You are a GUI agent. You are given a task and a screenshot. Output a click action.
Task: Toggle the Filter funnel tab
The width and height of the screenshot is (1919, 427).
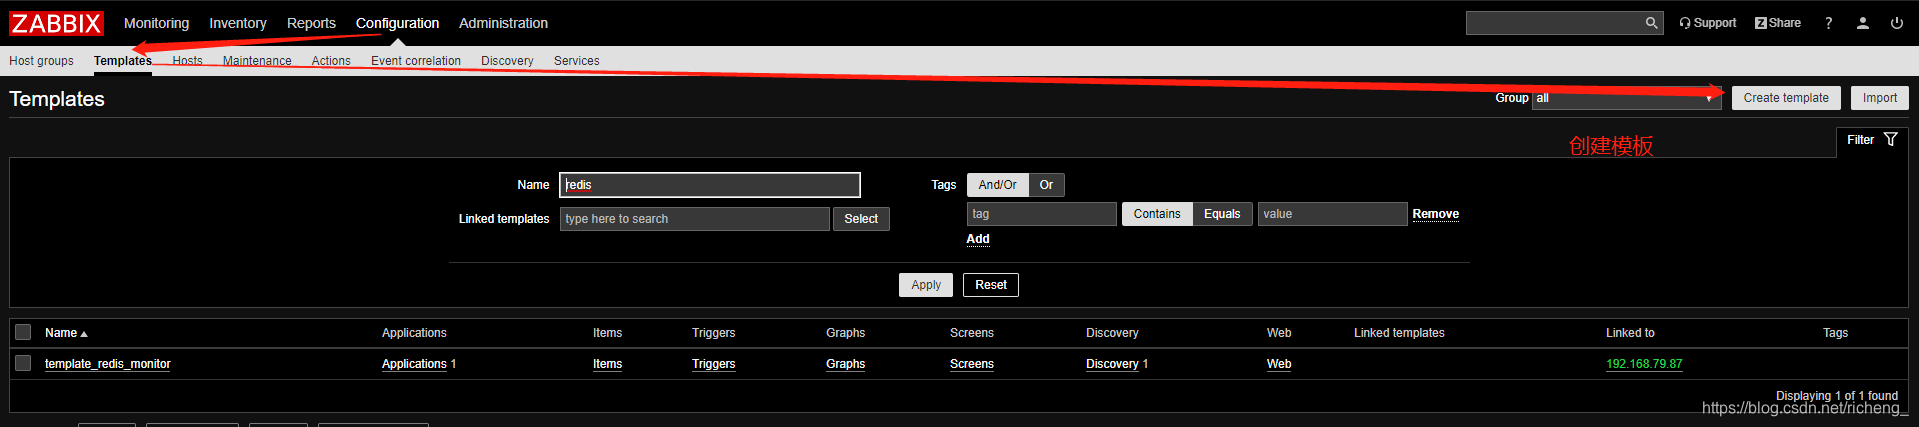[1872, 140]
